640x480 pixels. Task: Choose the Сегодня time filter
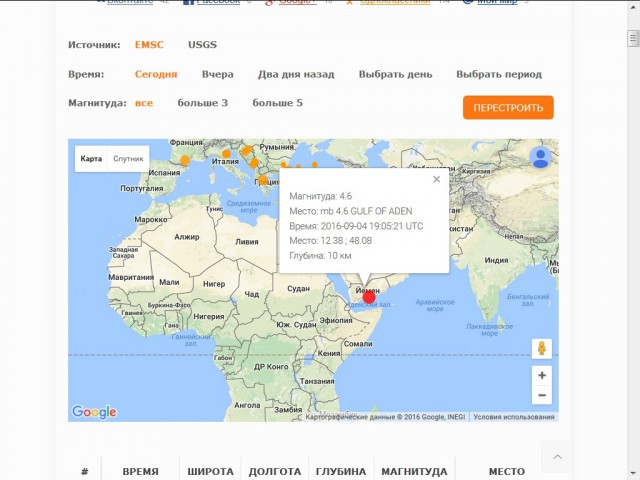click(x=156, y=74)
